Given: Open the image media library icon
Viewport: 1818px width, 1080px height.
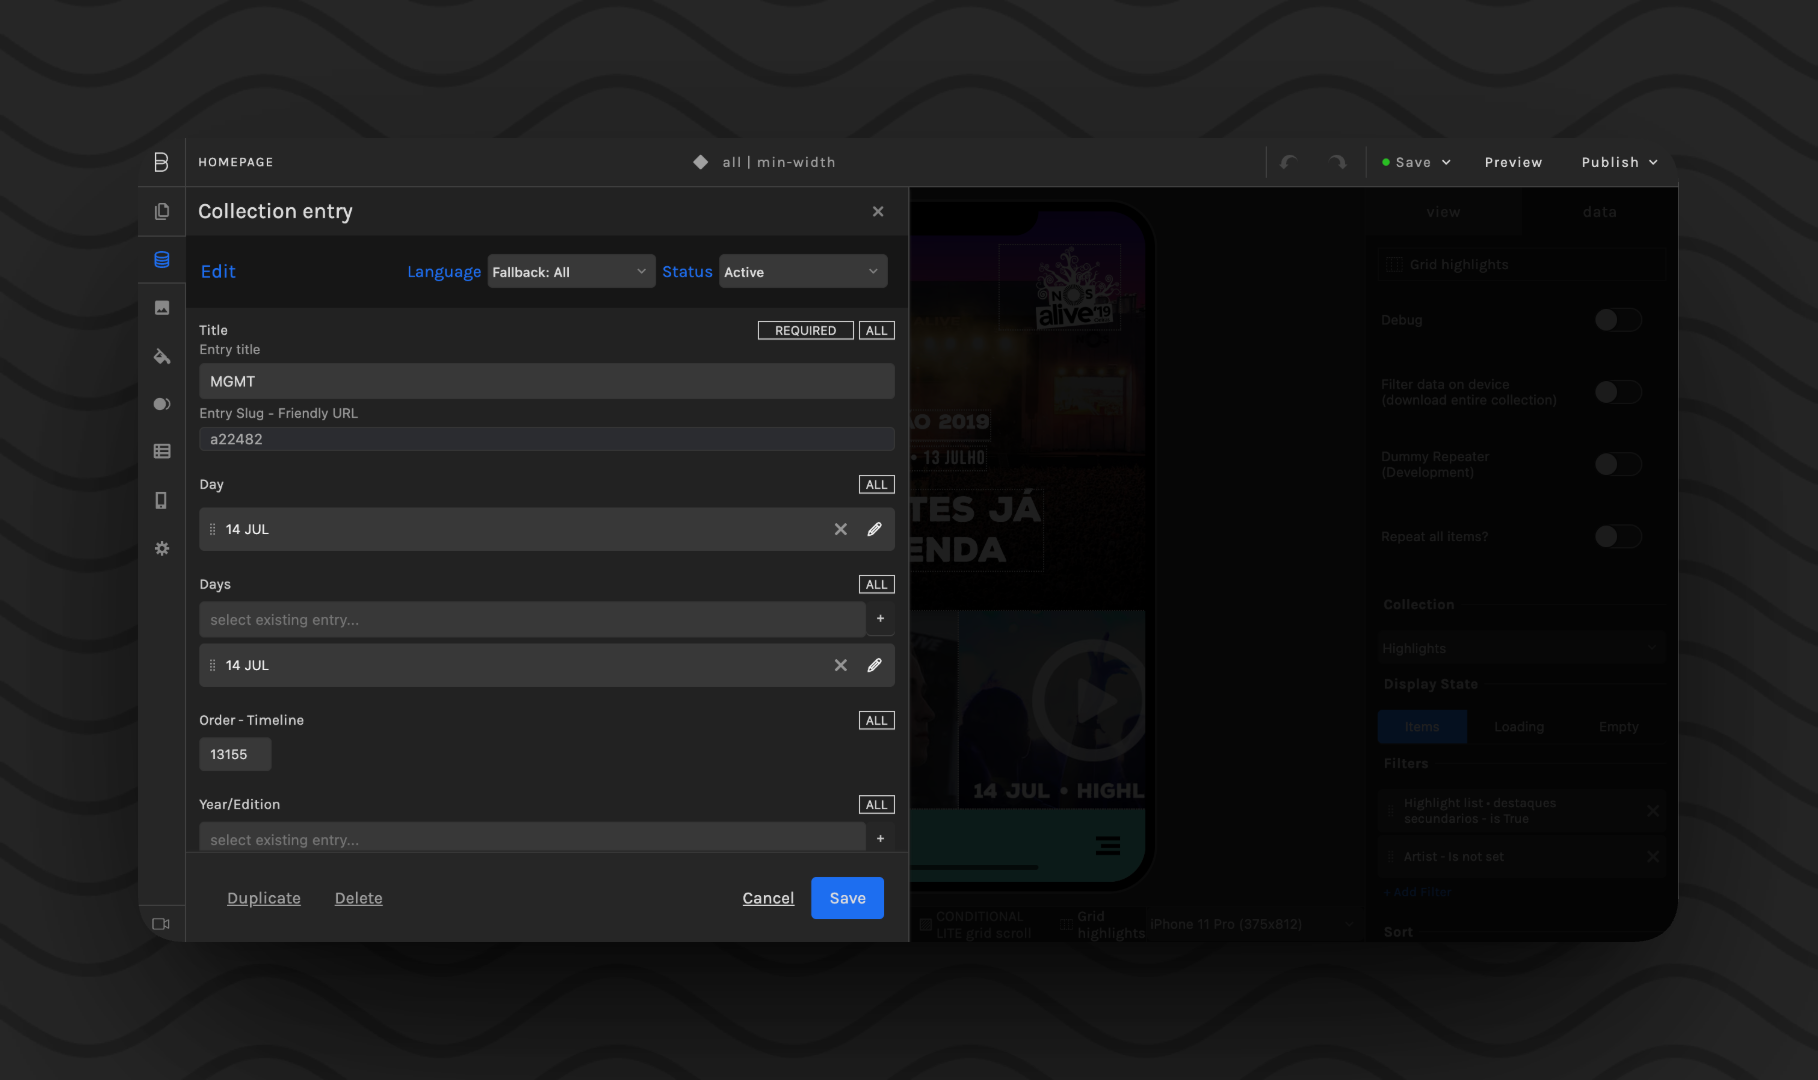Looking at the screenshot, I should click(x=161, y=308).
